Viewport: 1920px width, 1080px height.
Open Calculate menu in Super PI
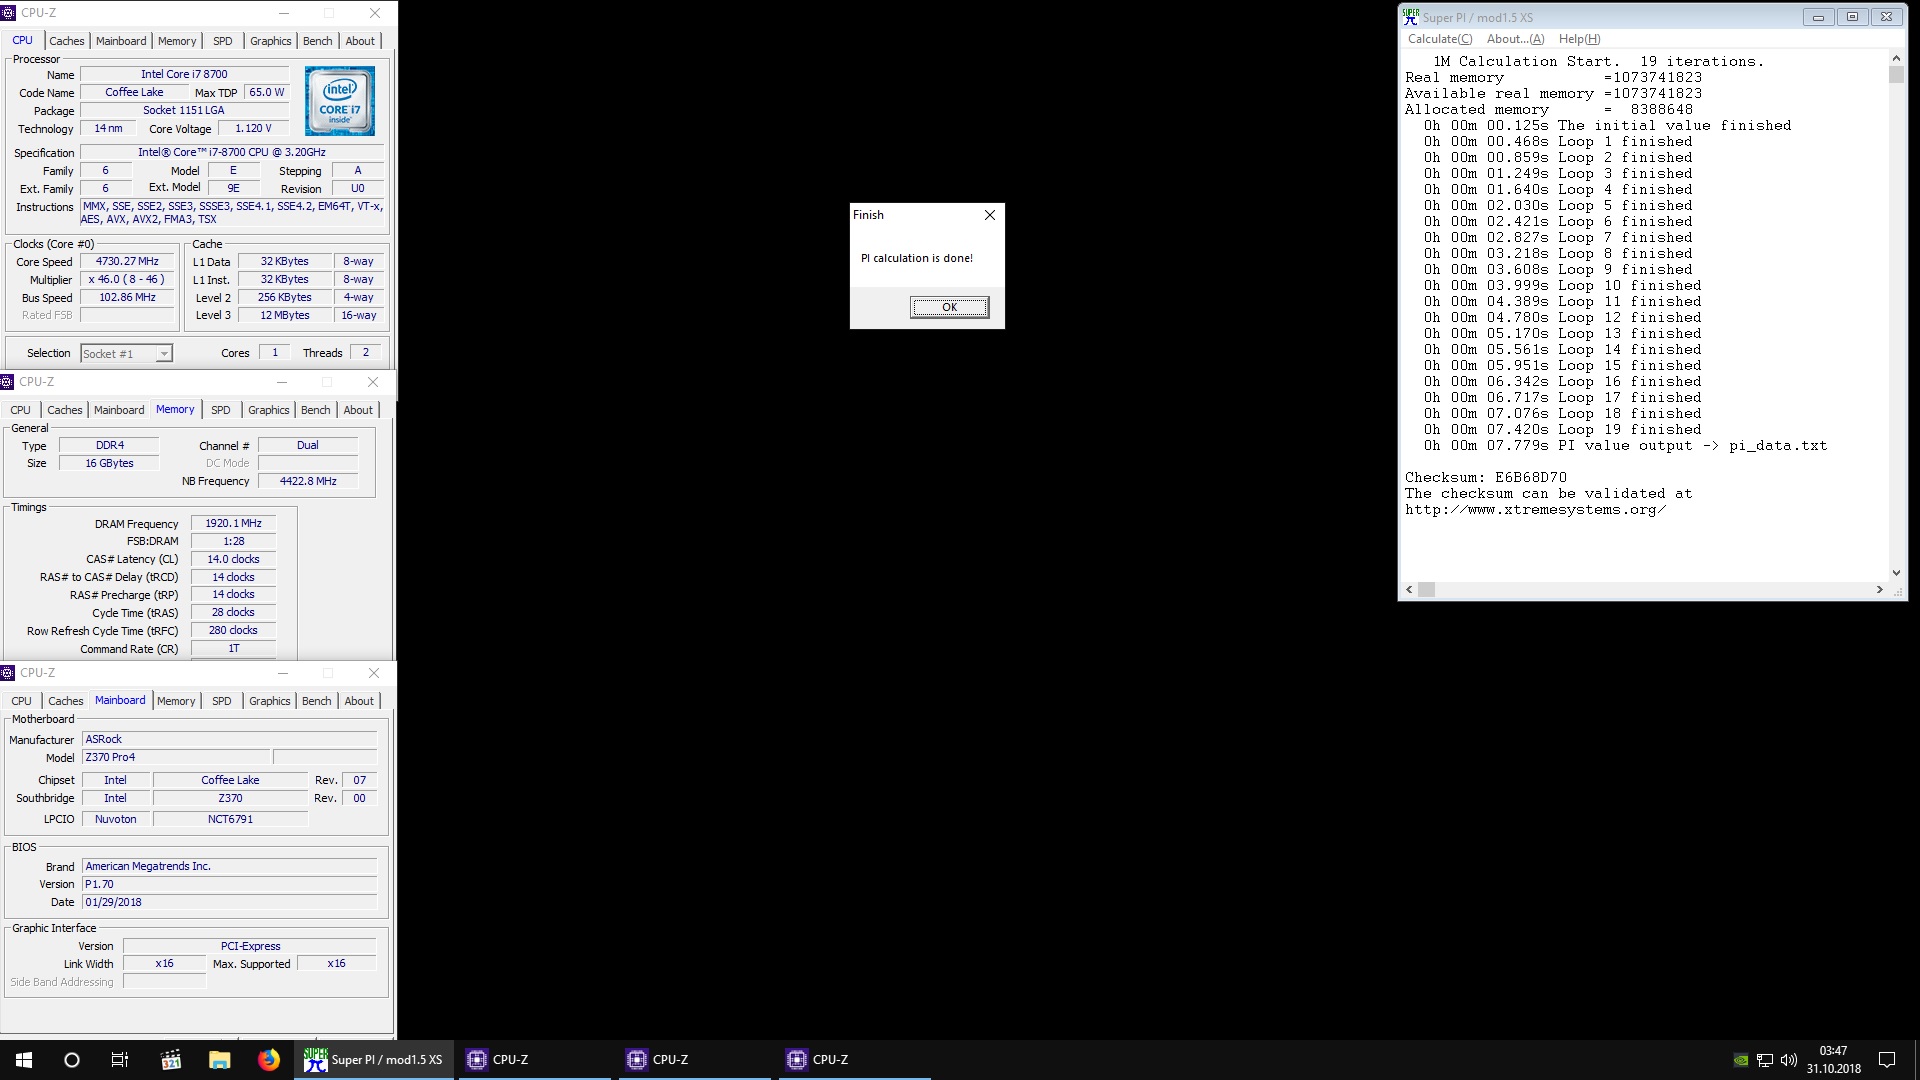(x=1440, y=39)
